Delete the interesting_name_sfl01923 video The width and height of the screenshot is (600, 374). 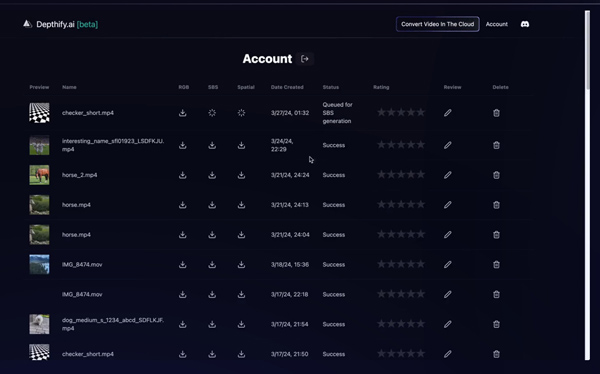pos(496,145)
